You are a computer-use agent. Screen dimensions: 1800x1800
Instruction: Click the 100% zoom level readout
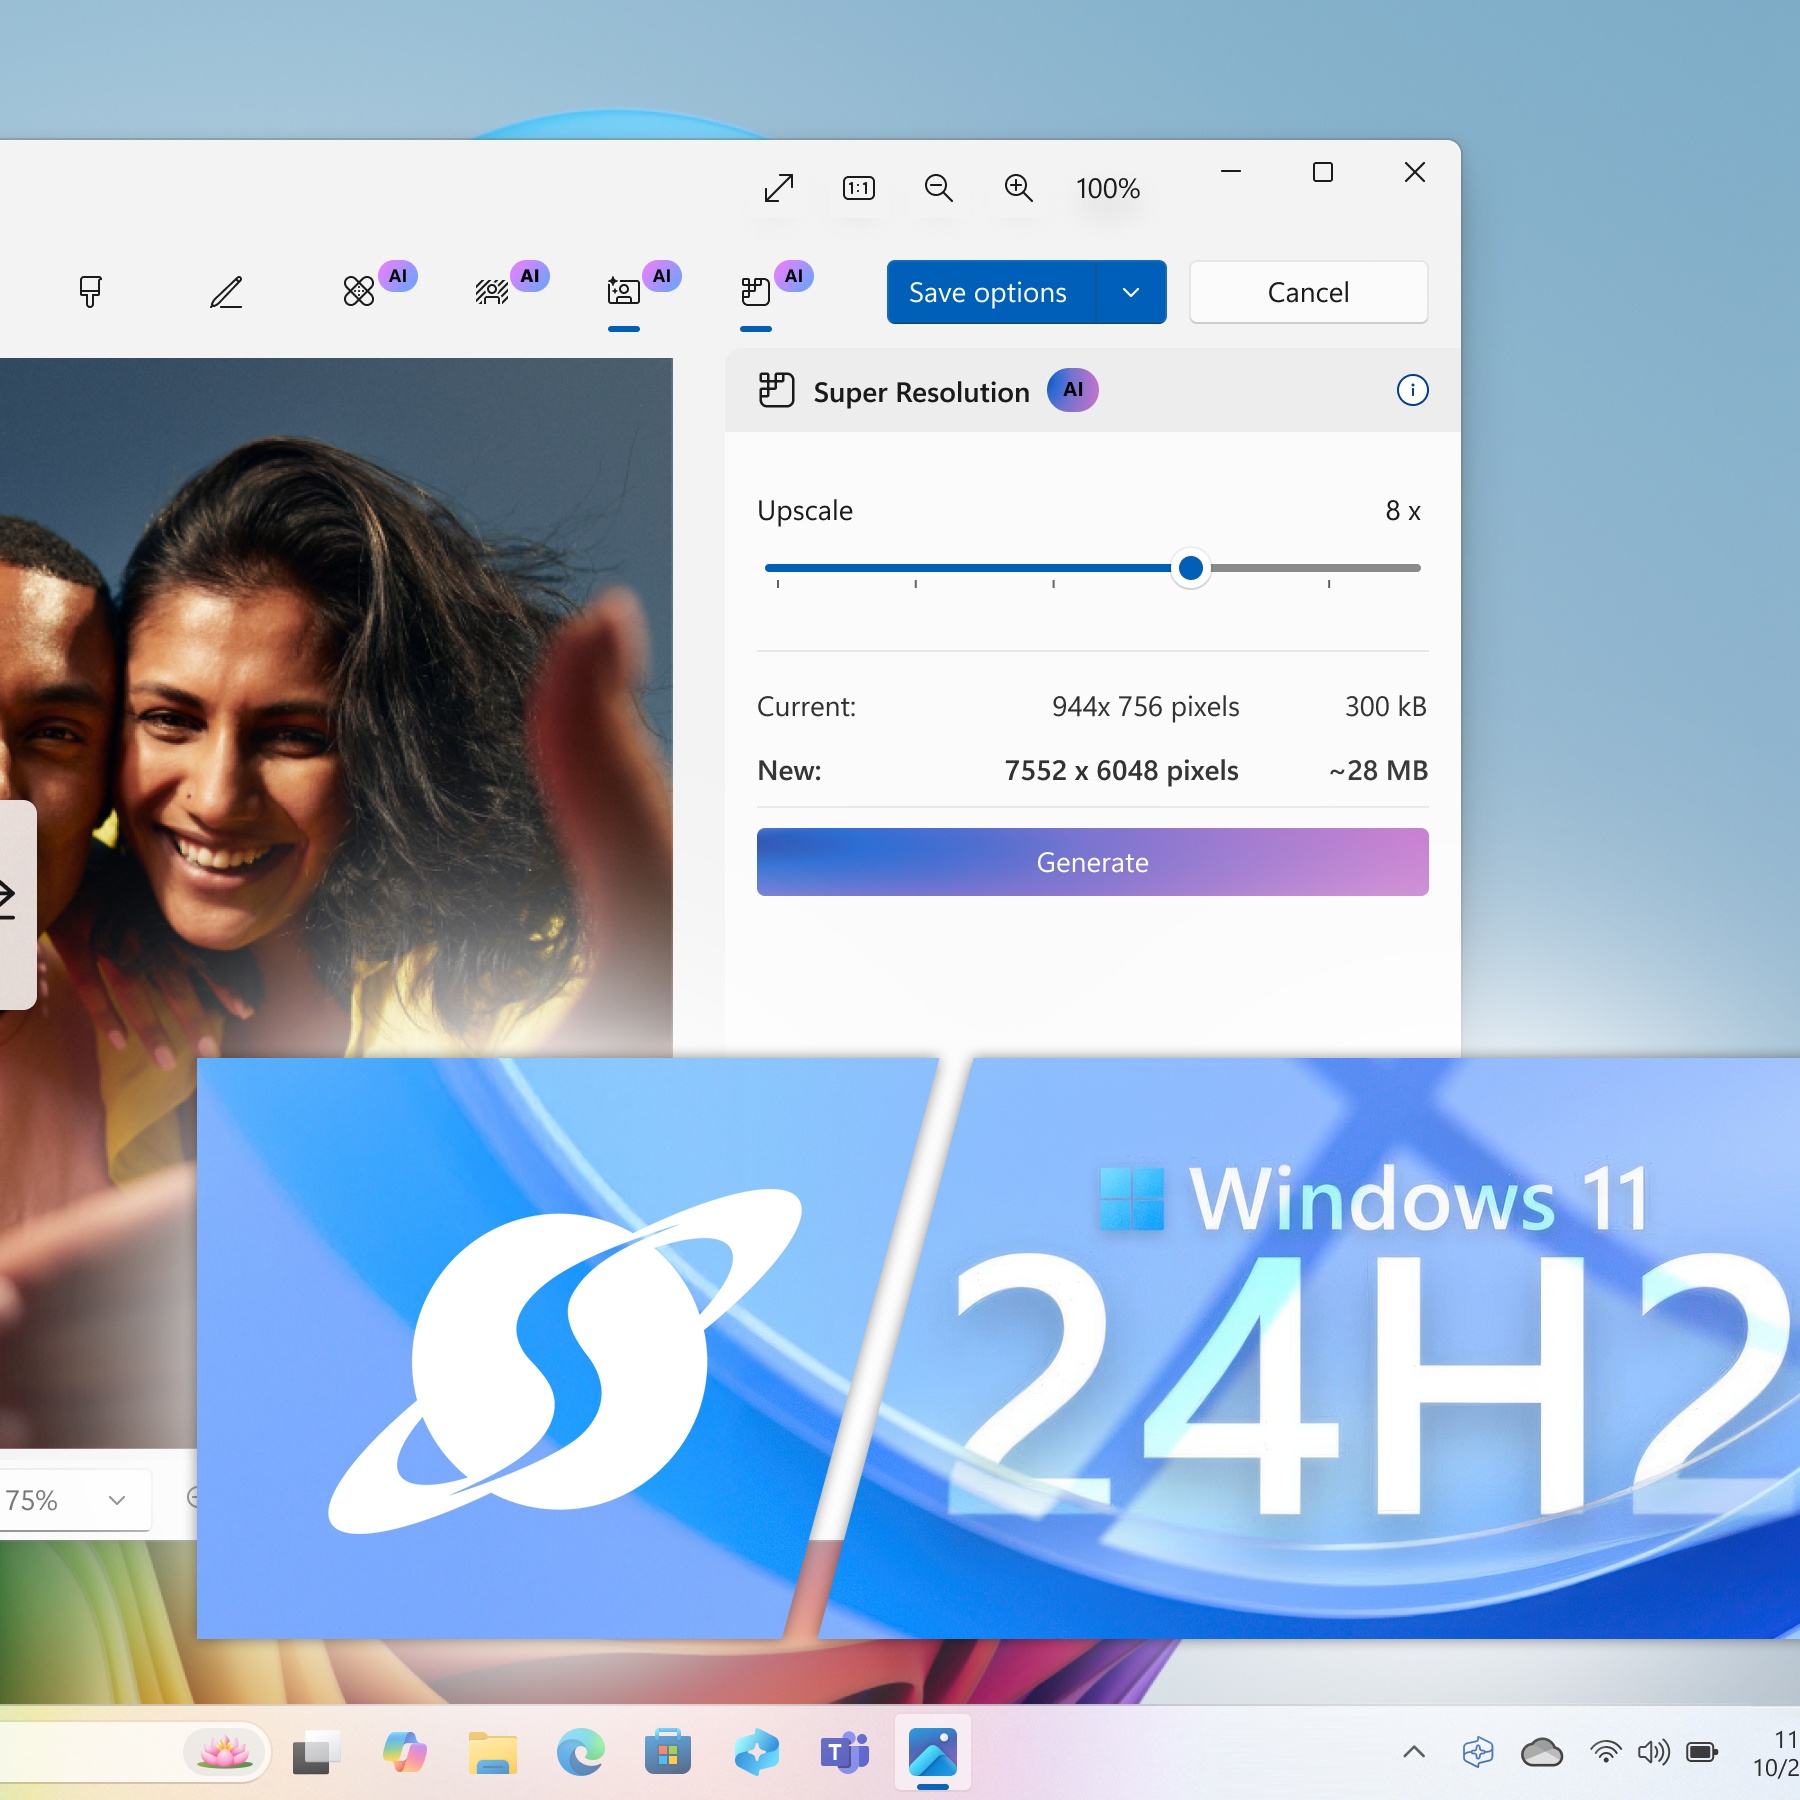pyautogui.click(x=1108, y=188)
